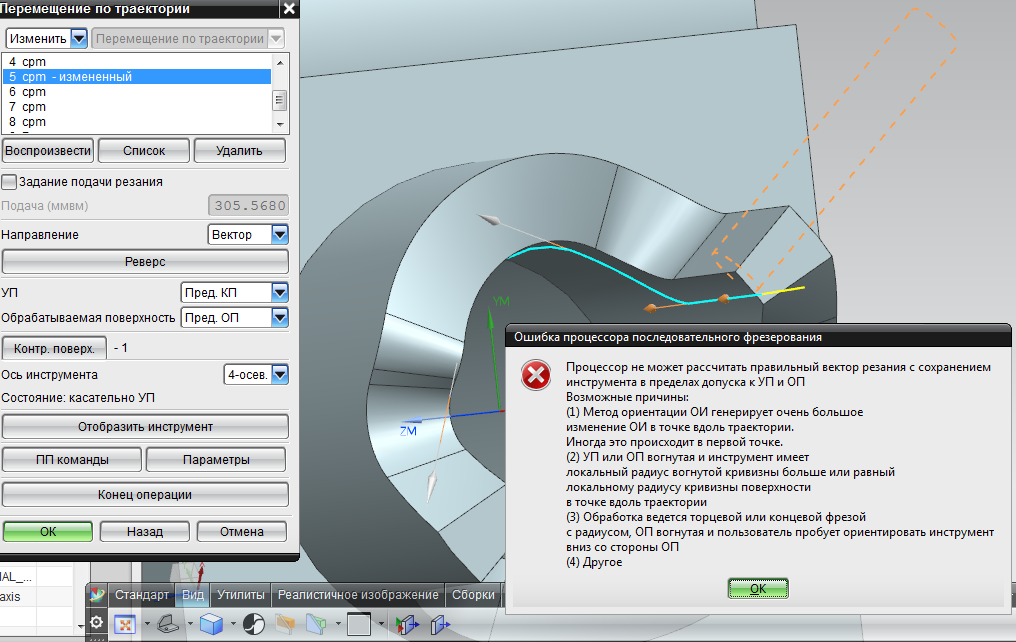Click the Fit view icon in toolbar
Image resolution: width=1016 pixels, height=642 pixels.
(x=125, y=624)
